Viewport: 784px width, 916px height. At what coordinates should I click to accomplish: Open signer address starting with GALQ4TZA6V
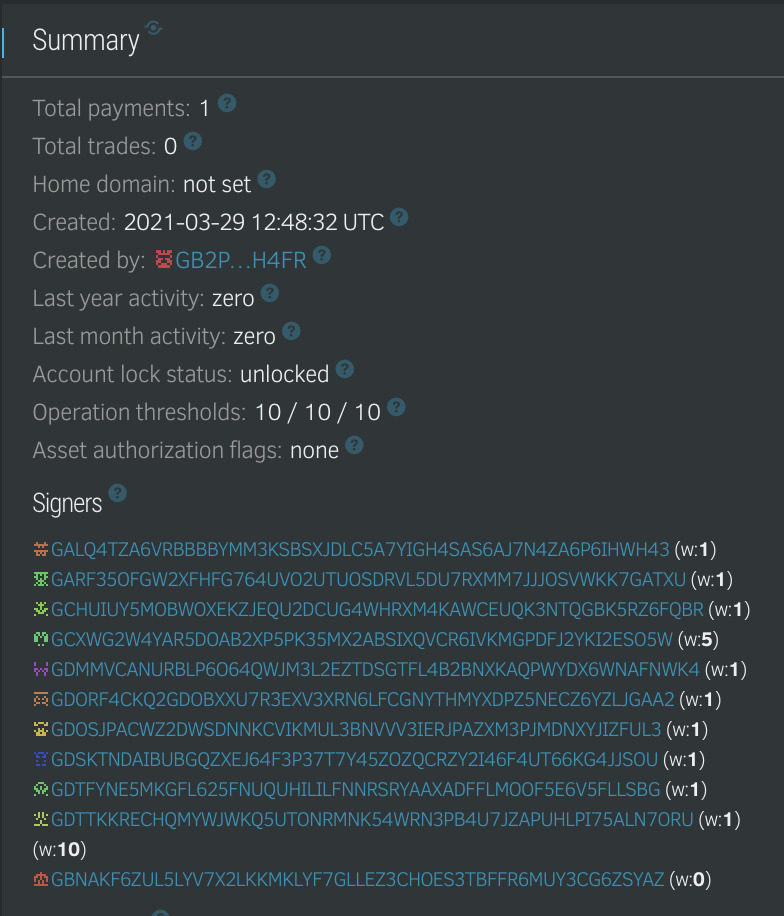[x=360, y=550]
